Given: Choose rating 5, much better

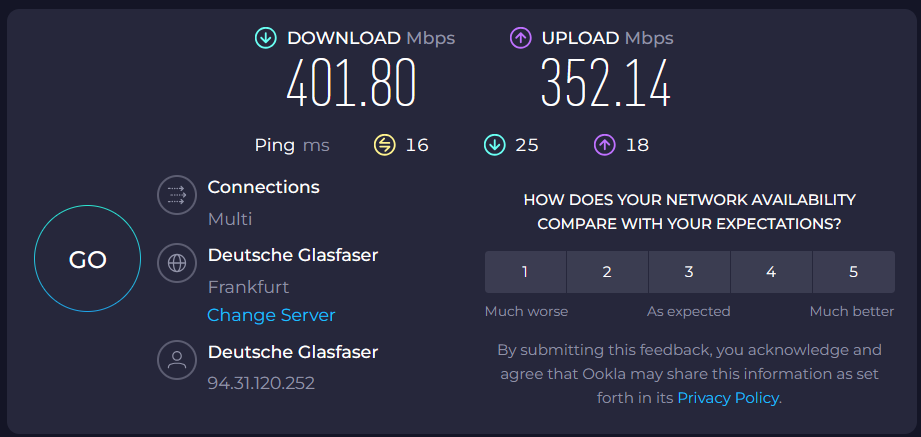Looking at the screenshot, I should point(853,272).
